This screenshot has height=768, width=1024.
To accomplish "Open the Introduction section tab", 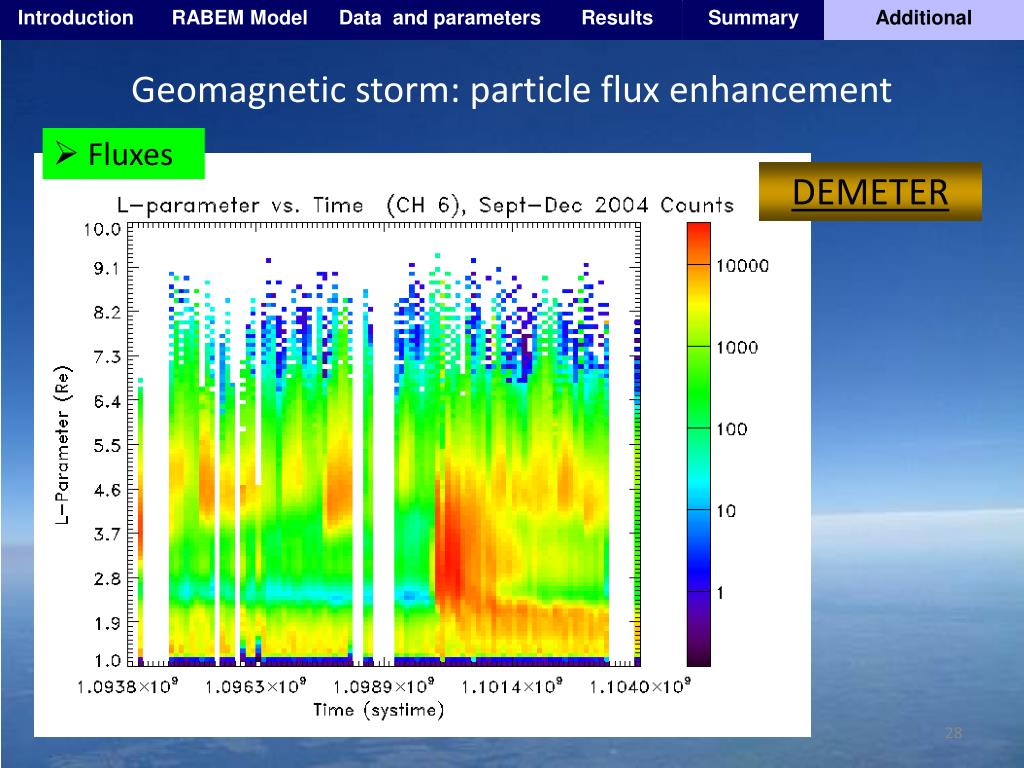I will coord(76,18).
